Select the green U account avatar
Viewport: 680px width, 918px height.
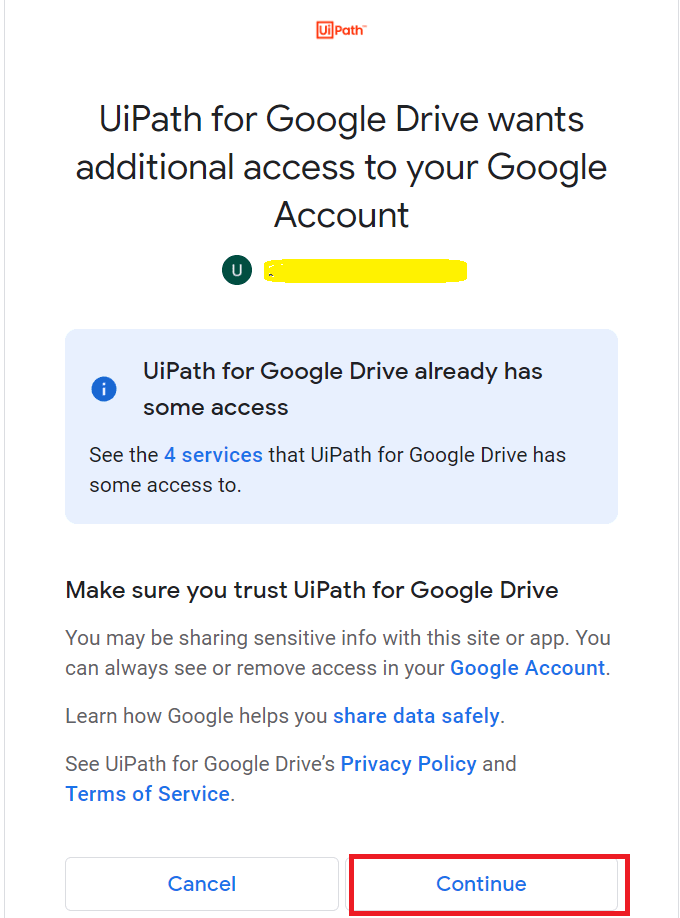pyautogui.click(x=237, y=270)
